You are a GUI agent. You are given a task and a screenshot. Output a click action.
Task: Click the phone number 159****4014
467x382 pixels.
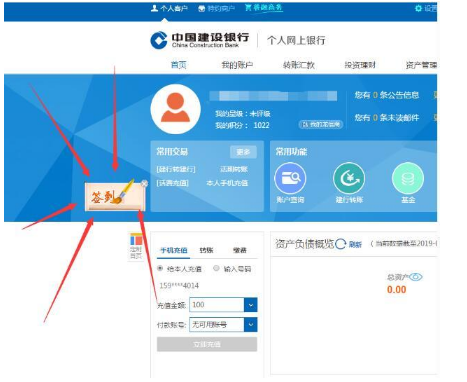pyautogui.click(x=179, y=286)
